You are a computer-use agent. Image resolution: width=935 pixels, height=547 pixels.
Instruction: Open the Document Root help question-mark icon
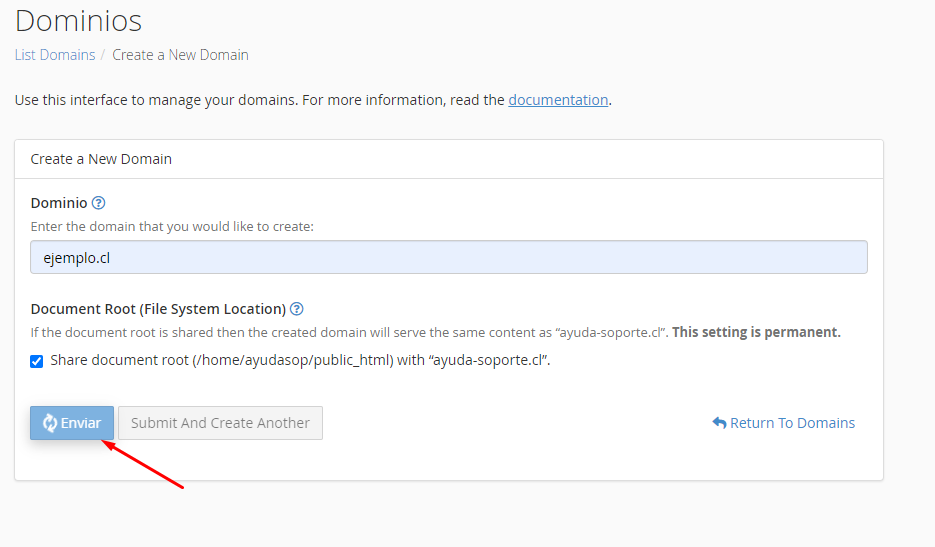click(x=296, y=309)
